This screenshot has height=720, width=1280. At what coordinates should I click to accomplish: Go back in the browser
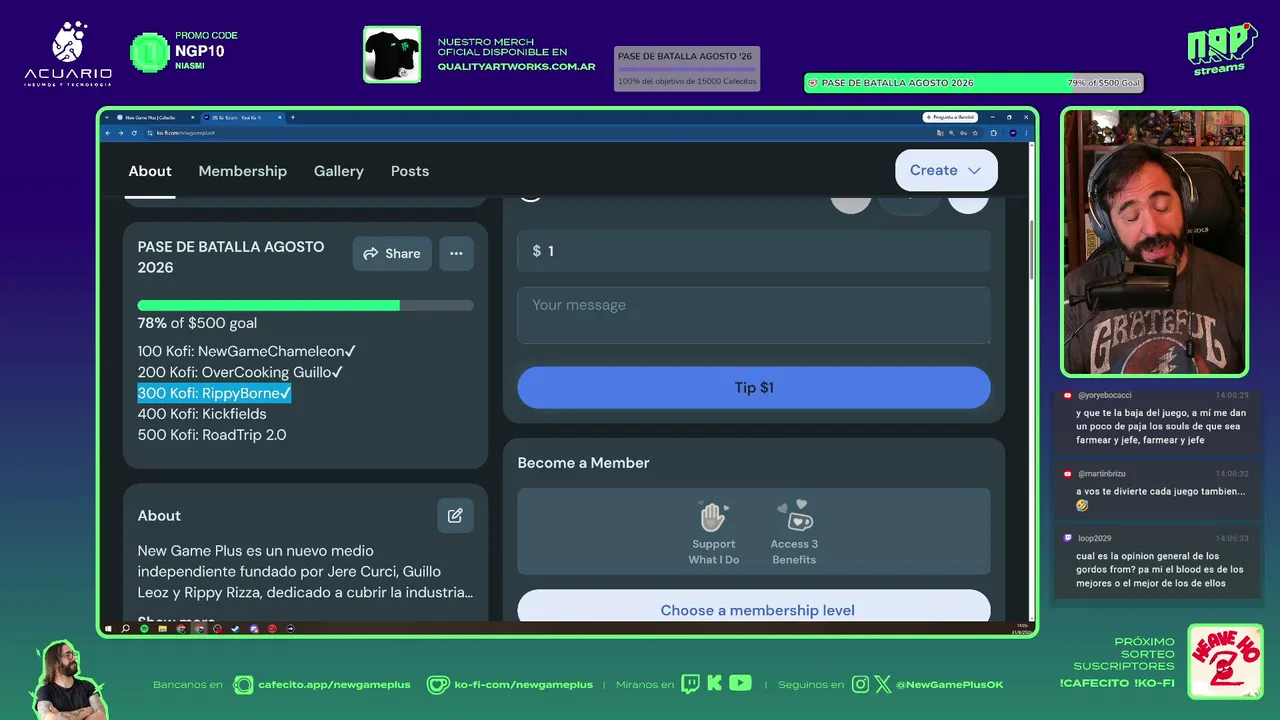(x=108, y=133)
